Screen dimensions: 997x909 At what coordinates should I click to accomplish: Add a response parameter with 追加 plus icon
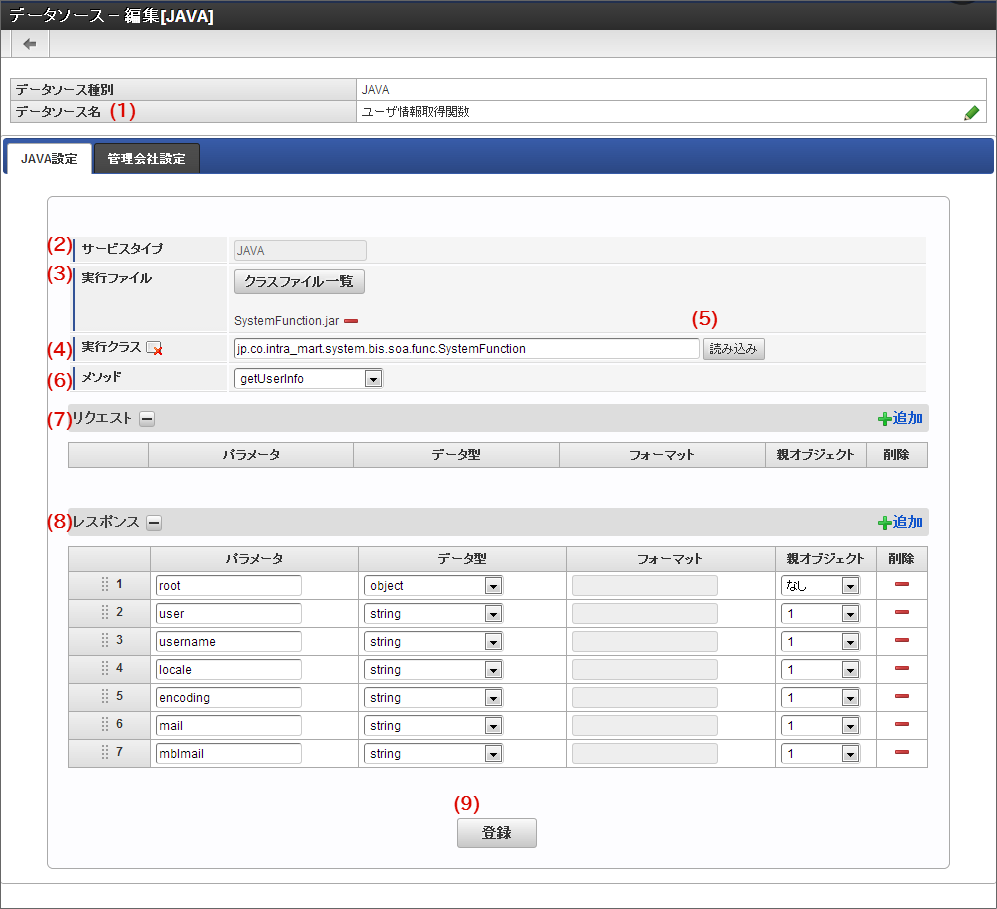tap(900, 522)
